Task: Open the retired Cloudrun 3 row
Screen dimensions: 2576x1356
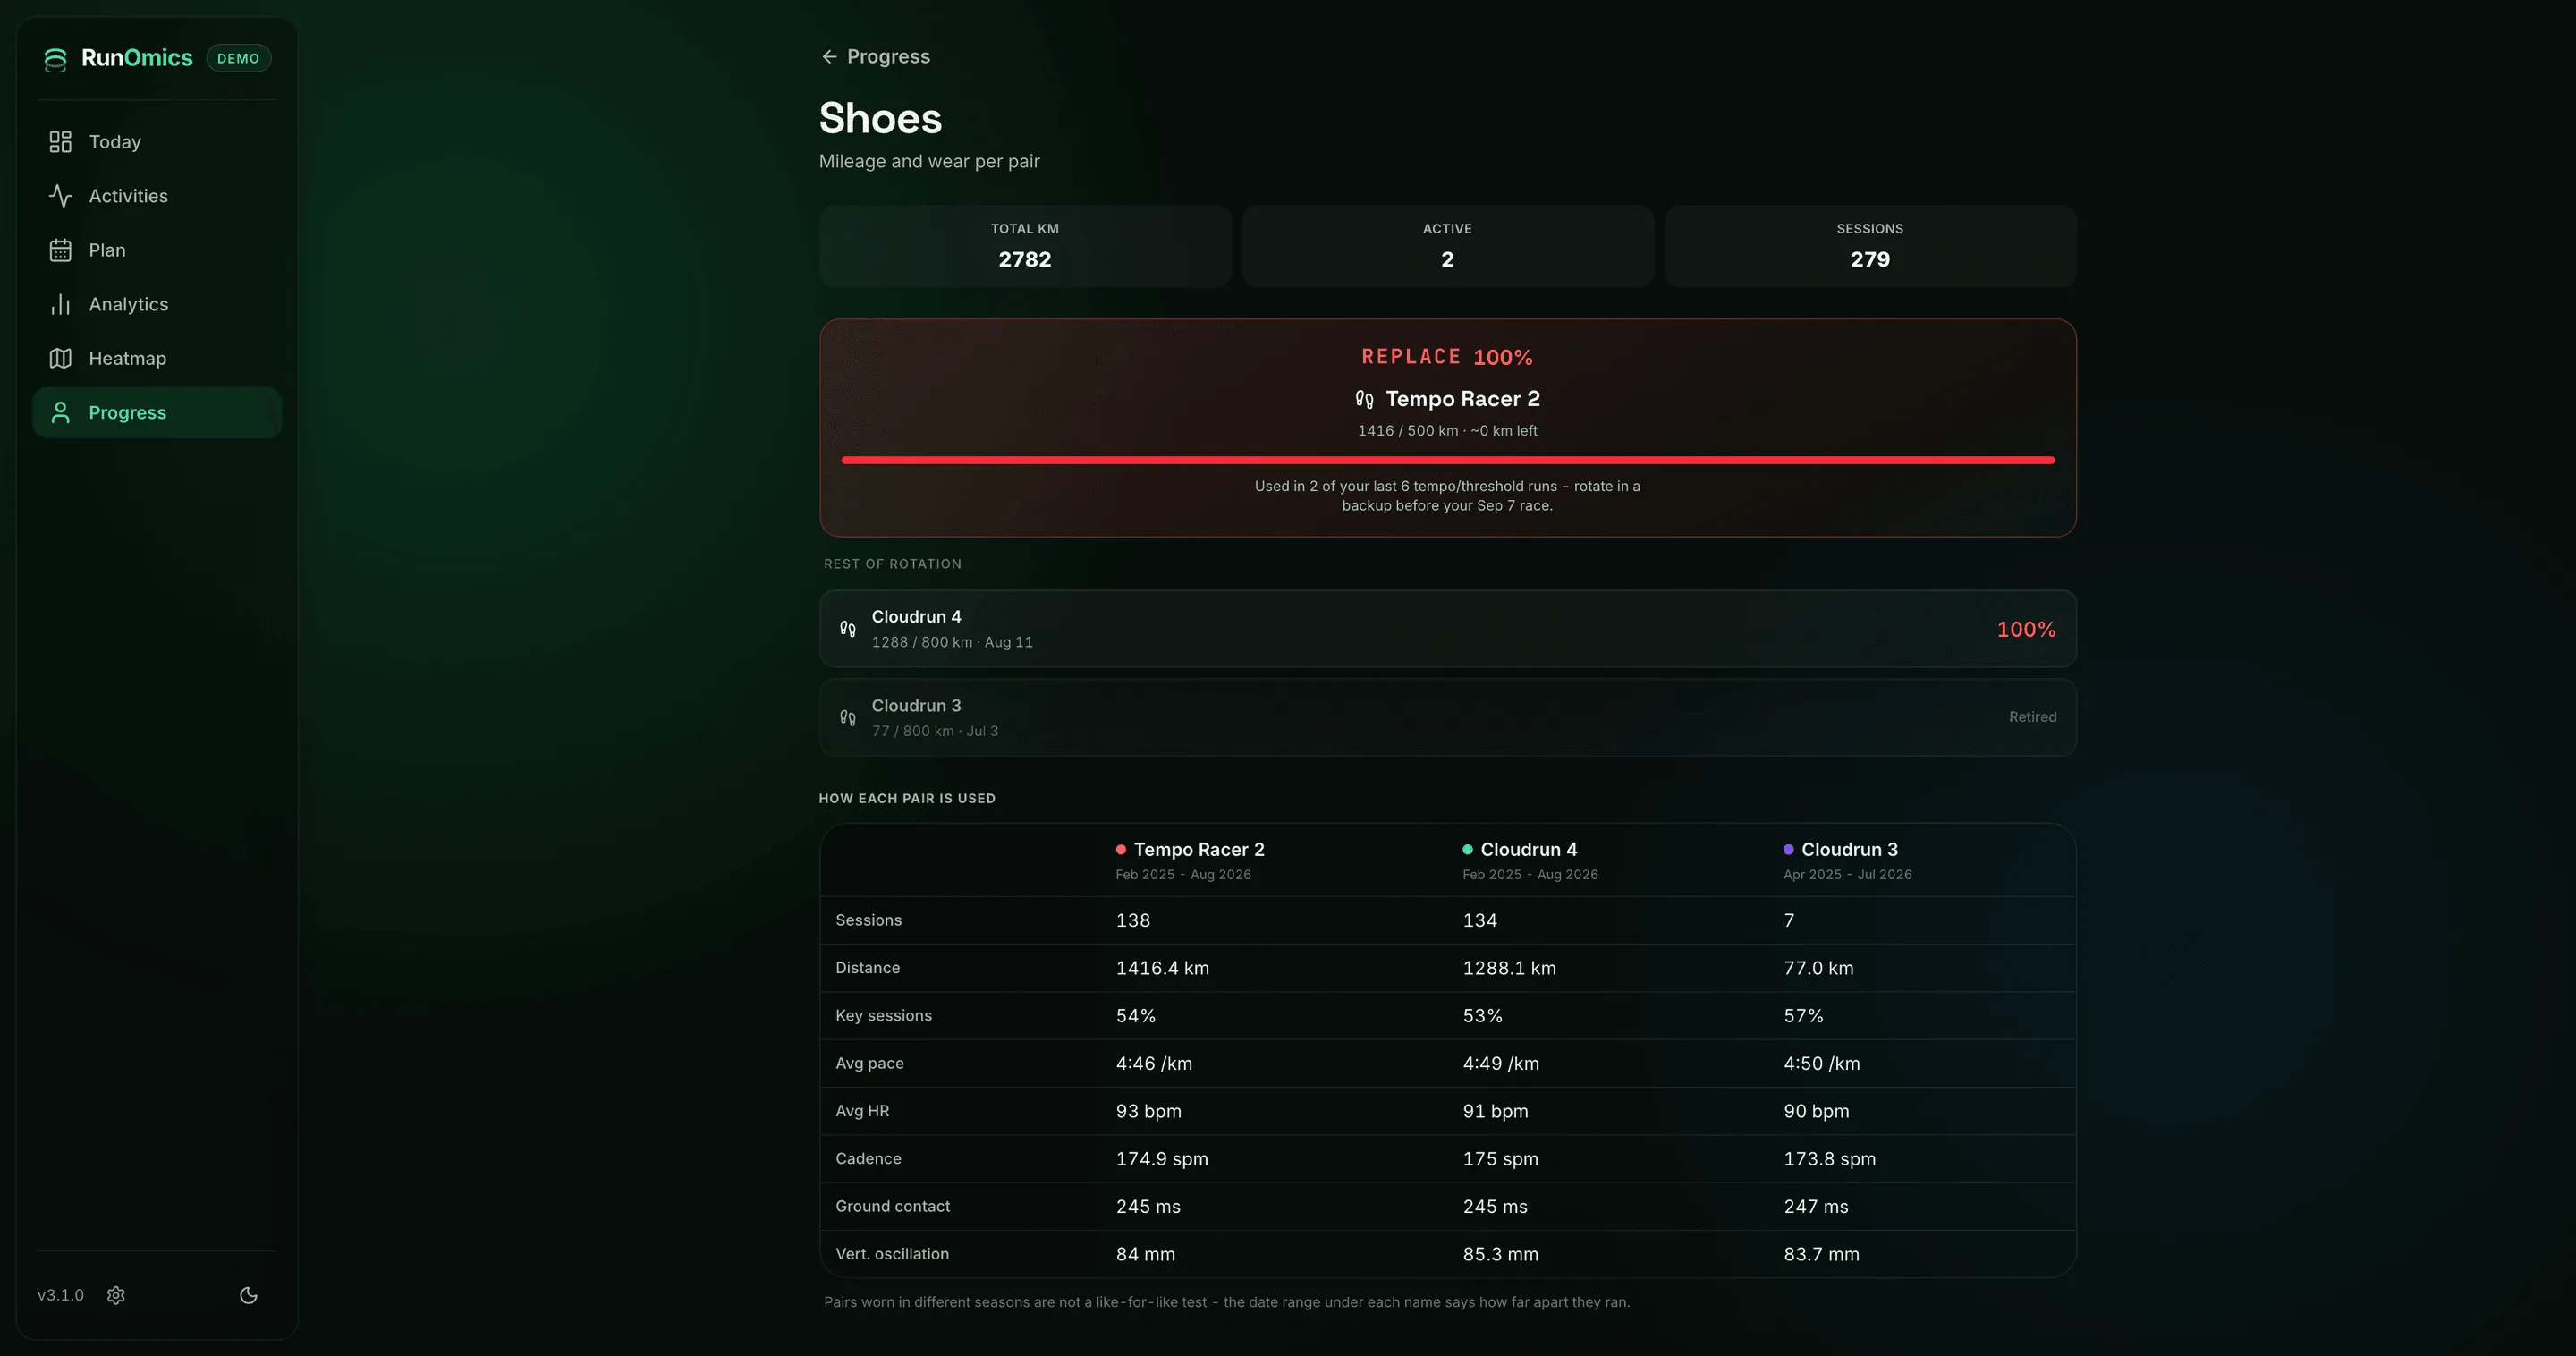Action: point(1448,718)
